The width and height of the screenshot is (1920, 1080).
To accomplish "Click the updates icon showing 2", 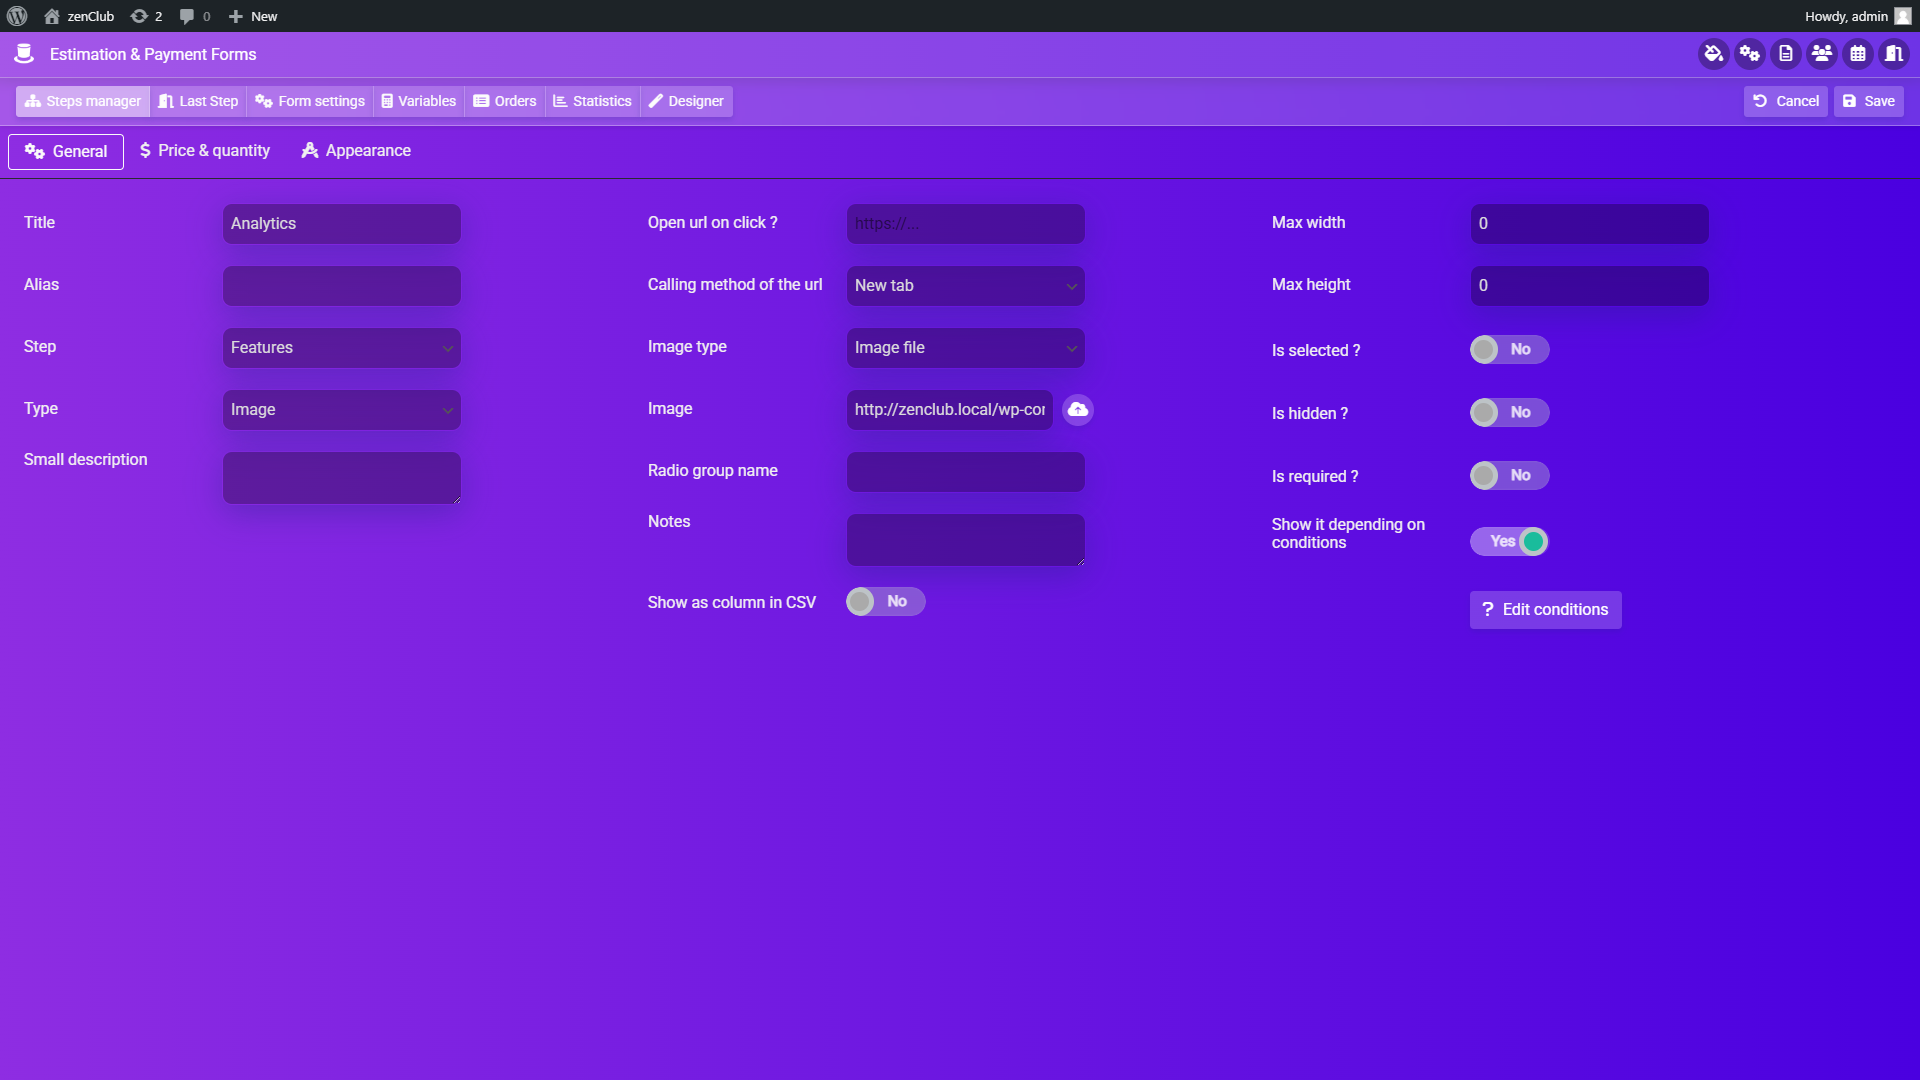I will 147,16.
